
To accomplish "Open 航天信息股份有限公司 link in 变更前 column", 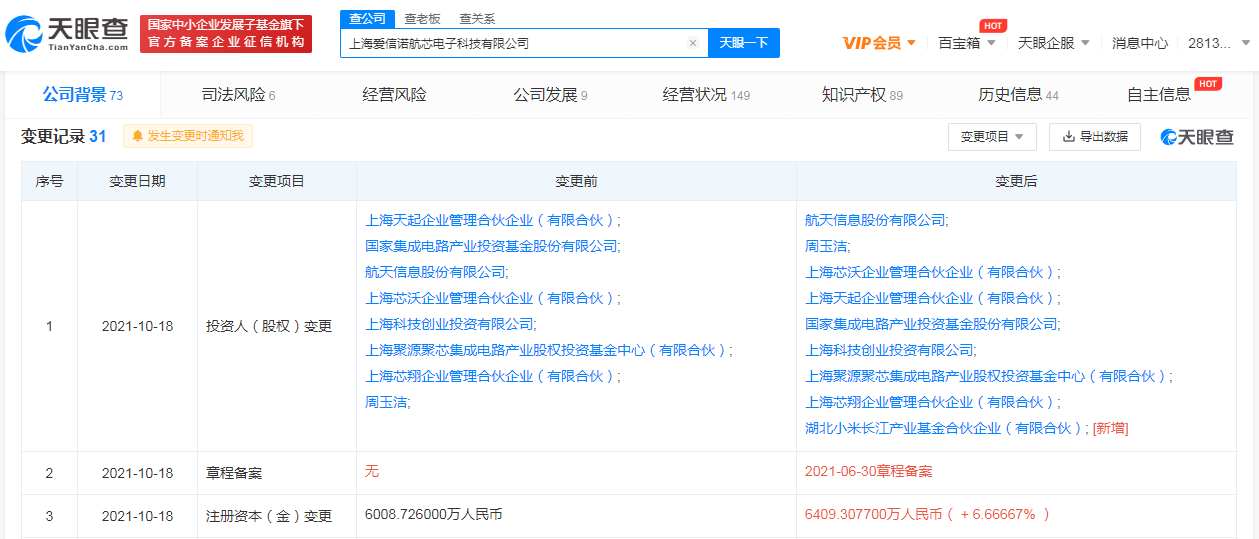I will pyautogui.click(x=436, y=272).
